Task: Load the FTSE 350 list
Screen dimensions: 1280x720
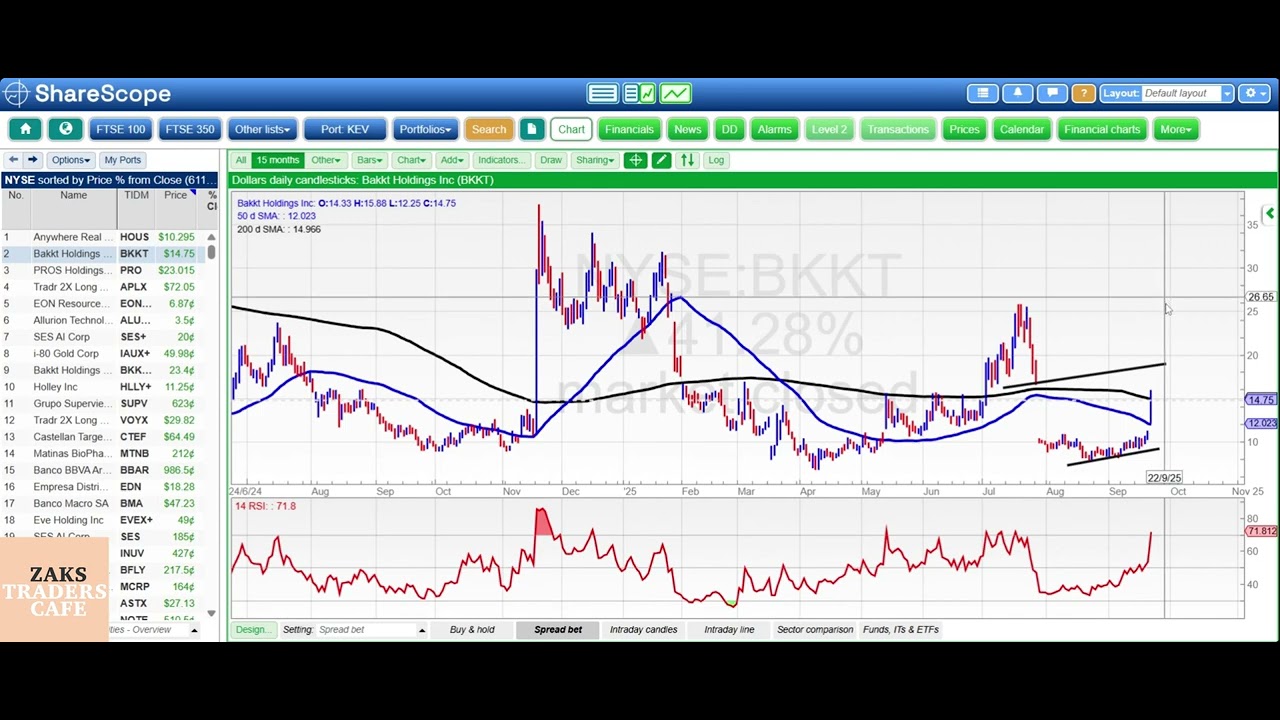Action: 190,129
